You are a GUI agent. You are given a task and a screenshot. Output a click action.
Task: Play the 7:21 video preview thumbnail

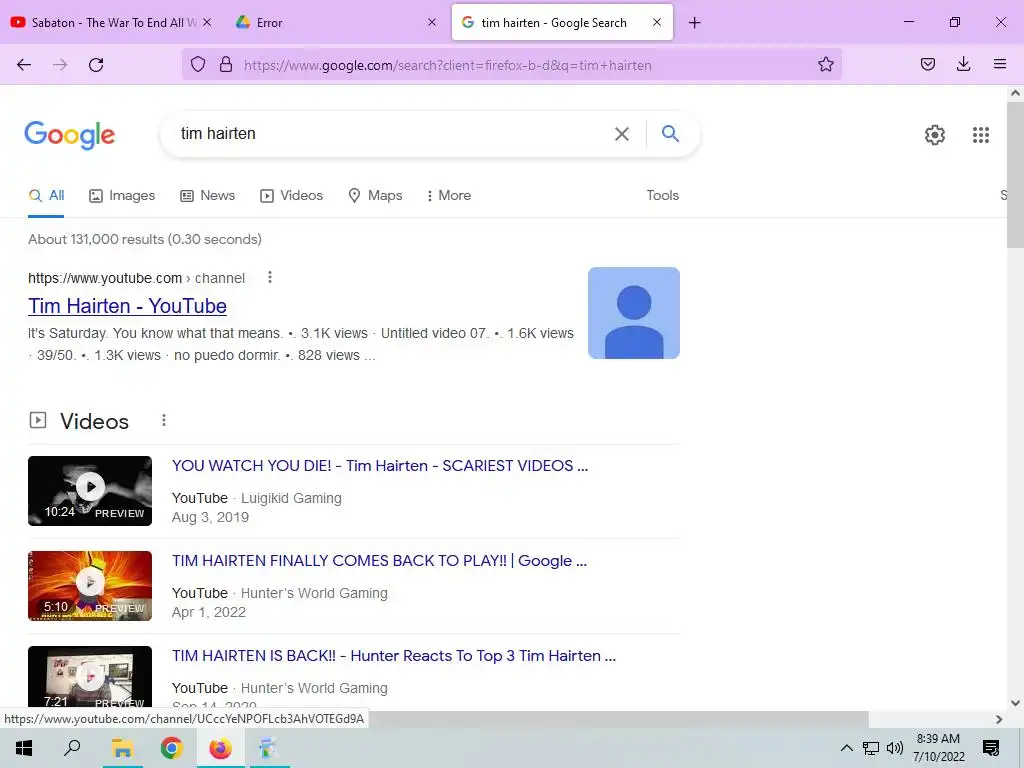pos(90,677)
